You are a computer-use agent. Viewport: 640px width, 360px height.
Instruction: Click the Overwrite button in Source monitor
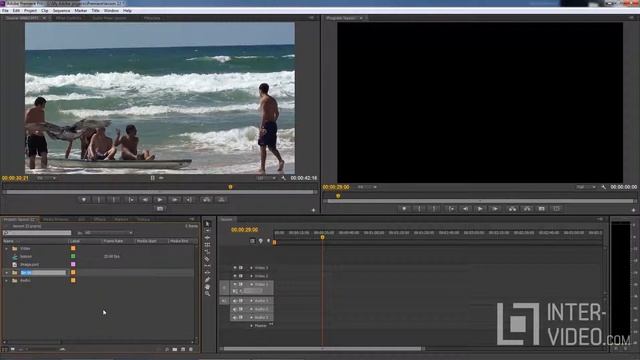[221, 200]
